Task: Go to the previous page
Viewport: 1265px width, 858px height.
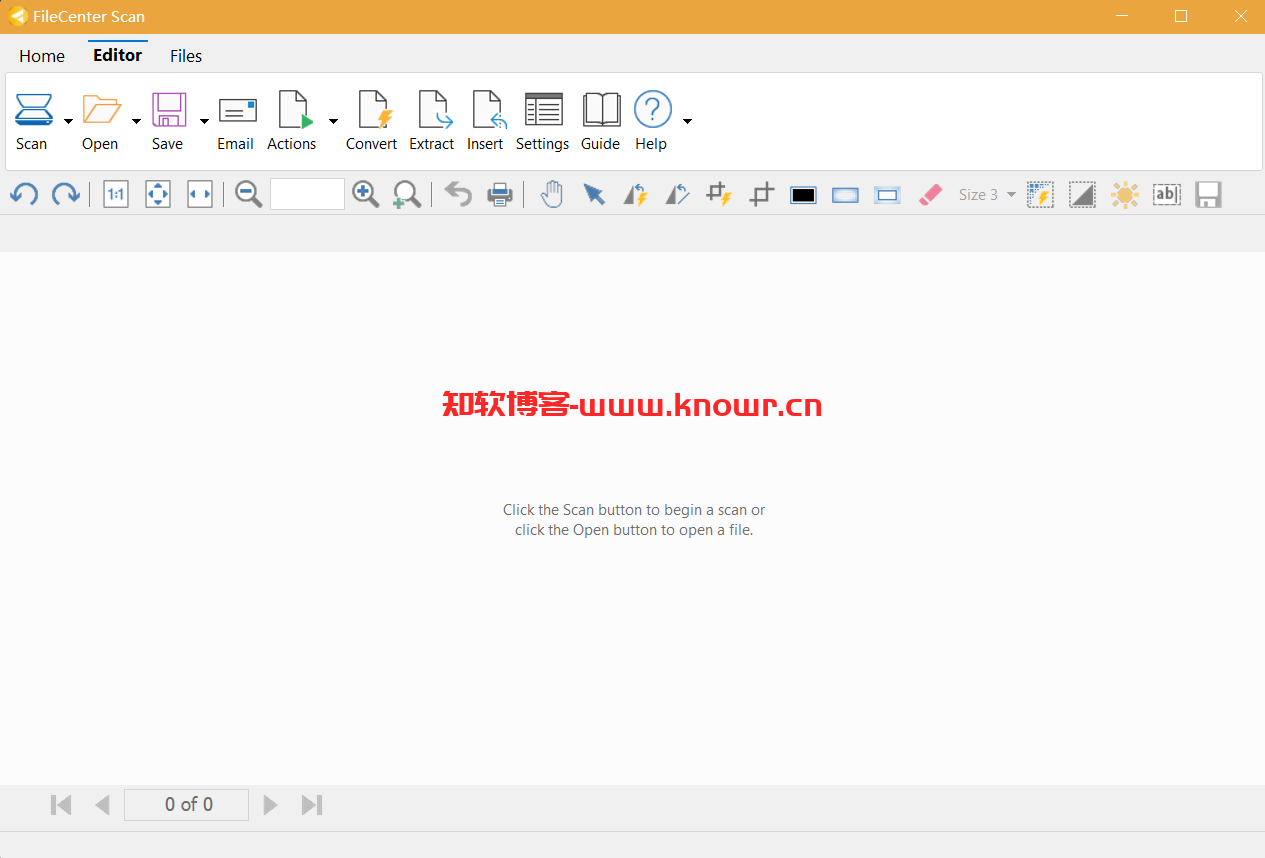Action: click(102, 805)
